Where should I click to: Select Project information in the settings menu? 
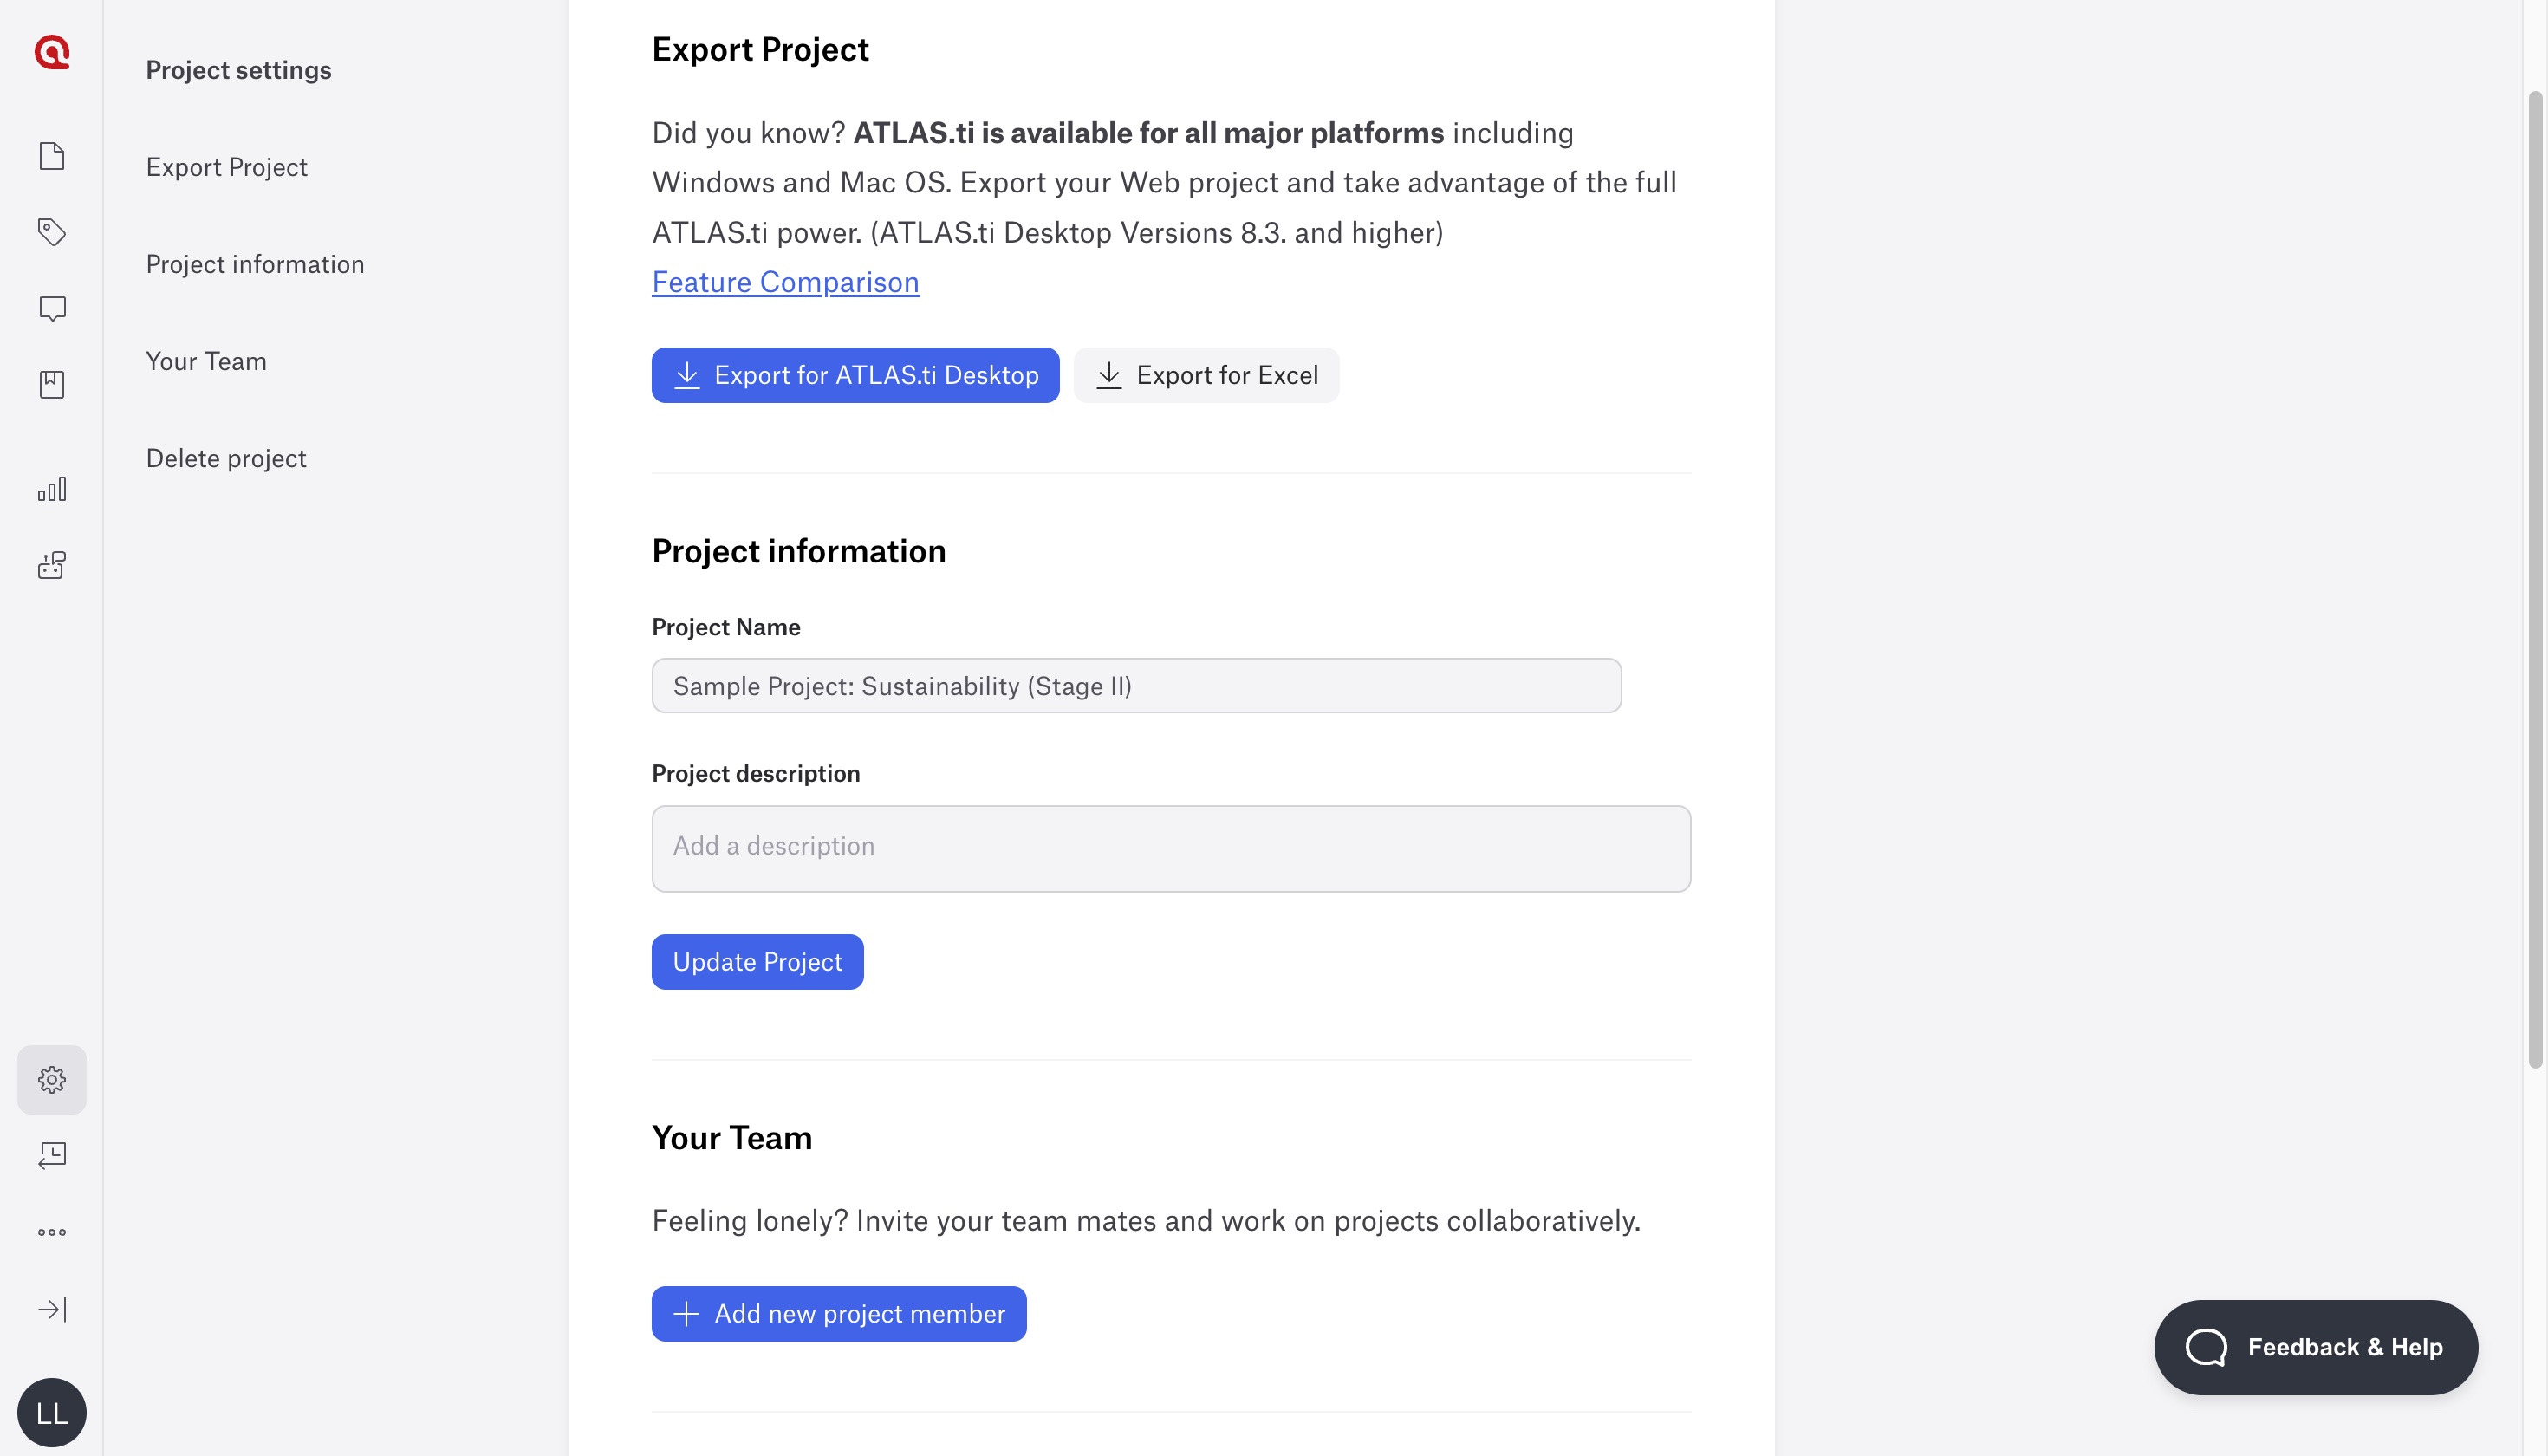tap(255, 264)
